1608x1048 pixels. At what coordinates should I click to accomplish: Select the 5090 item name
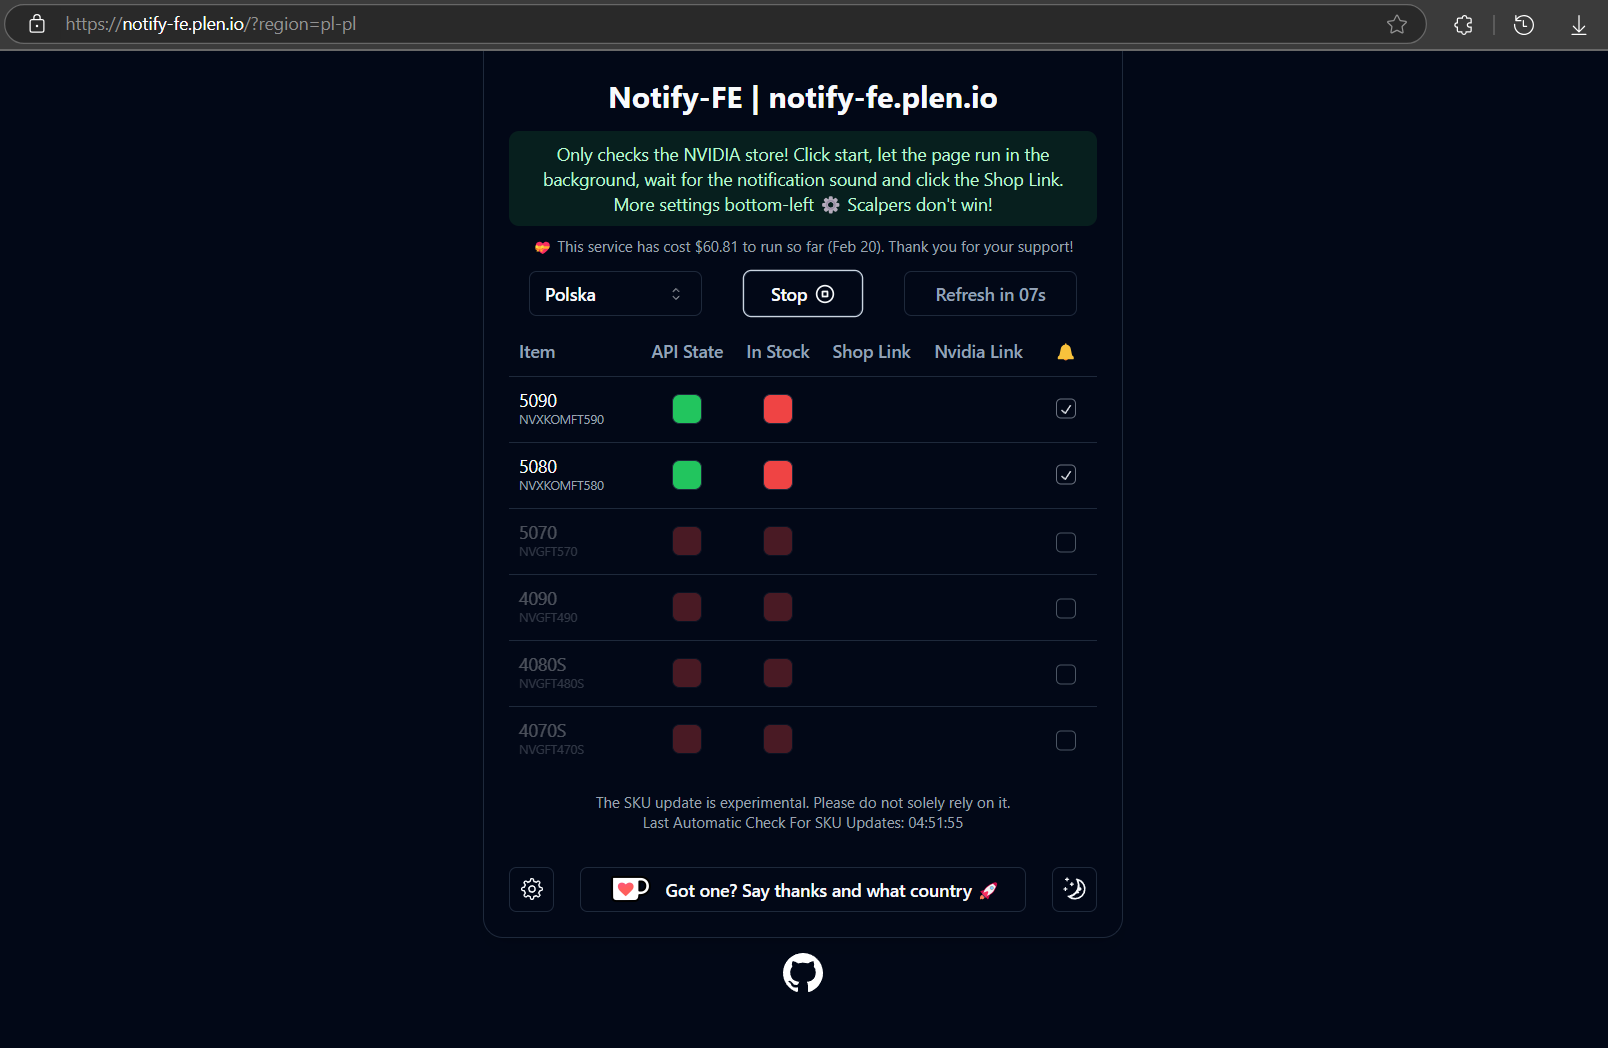pyautogui.click(x=538, y=401)
